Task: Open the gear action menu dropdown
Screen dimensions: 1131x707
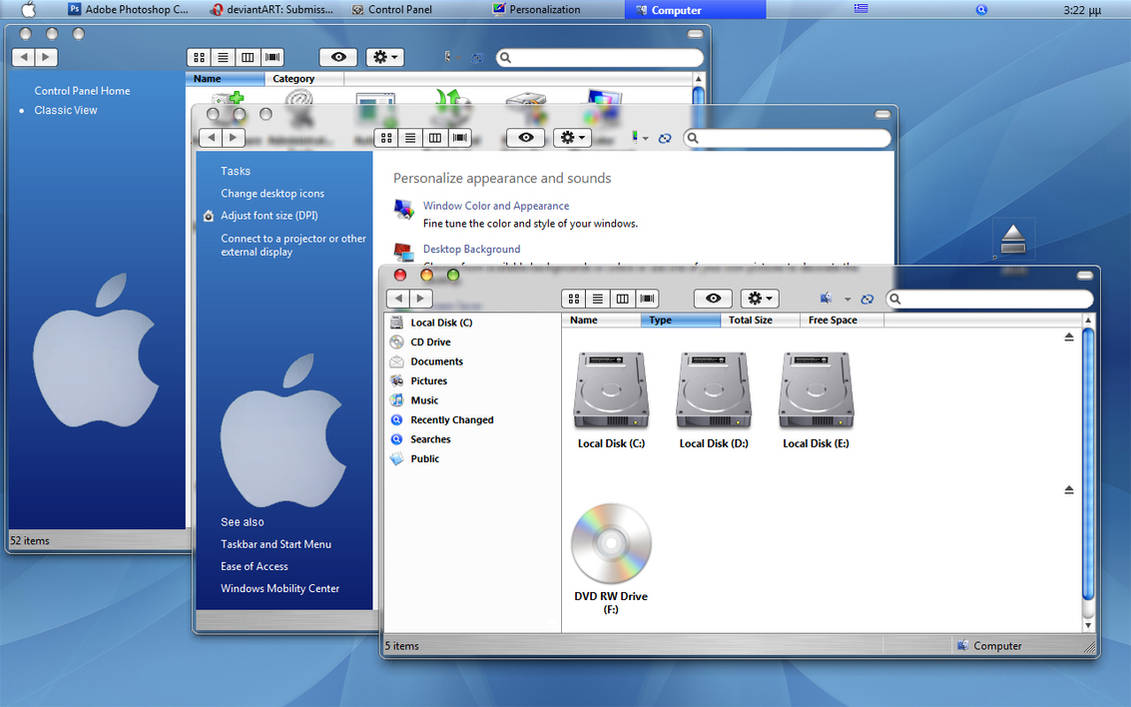Action: pos(759,298)
